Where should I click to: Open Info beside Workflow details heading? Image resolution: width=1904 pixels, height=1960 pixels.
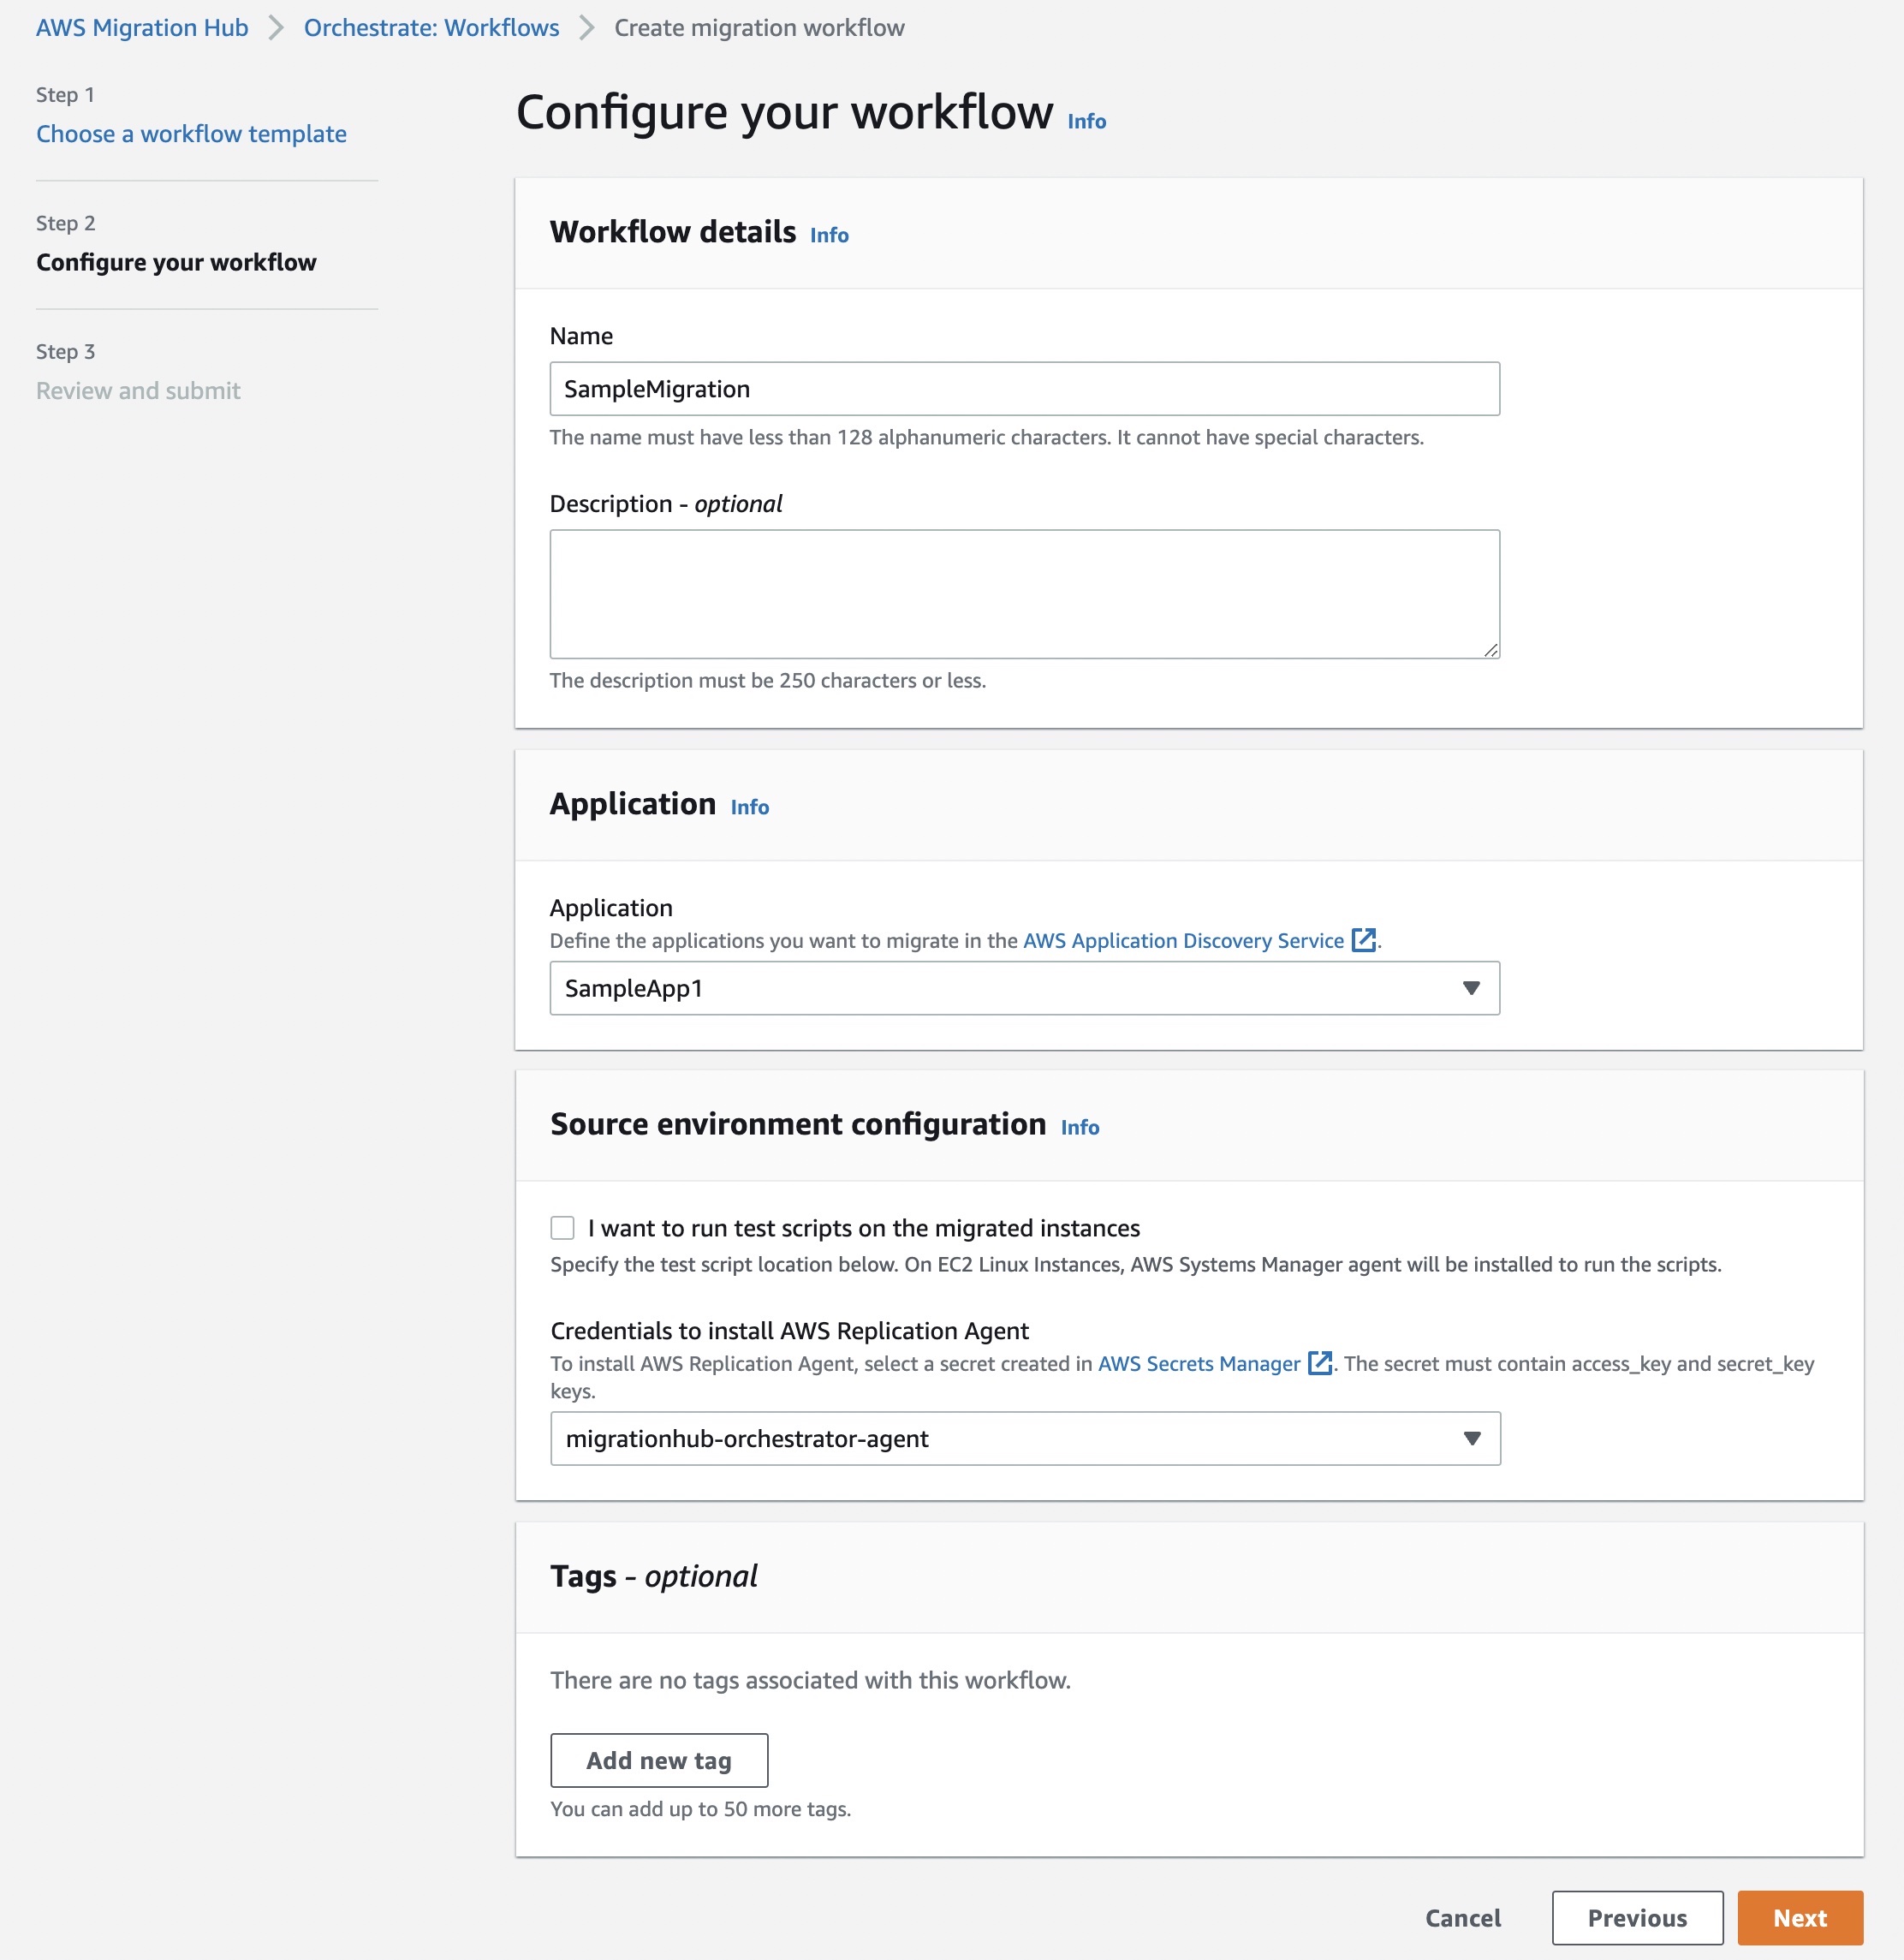click(829, 235)
